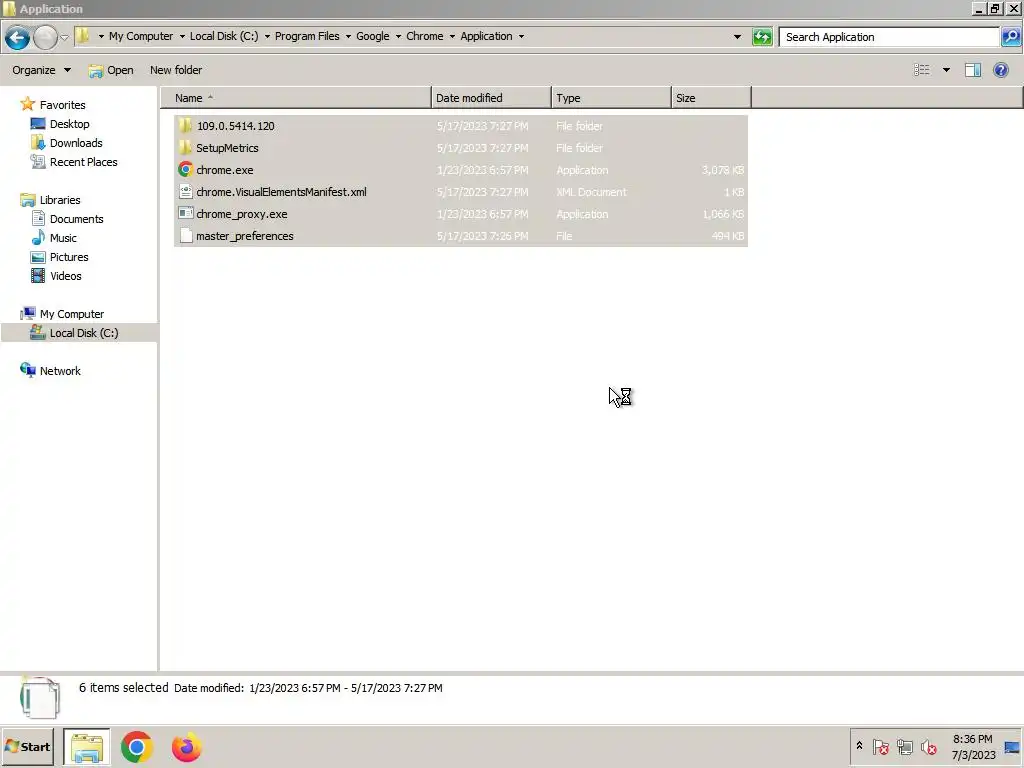Screen dimensions: 1024x768
Task: Open the Music library
Action: click(x=63, y=238)
